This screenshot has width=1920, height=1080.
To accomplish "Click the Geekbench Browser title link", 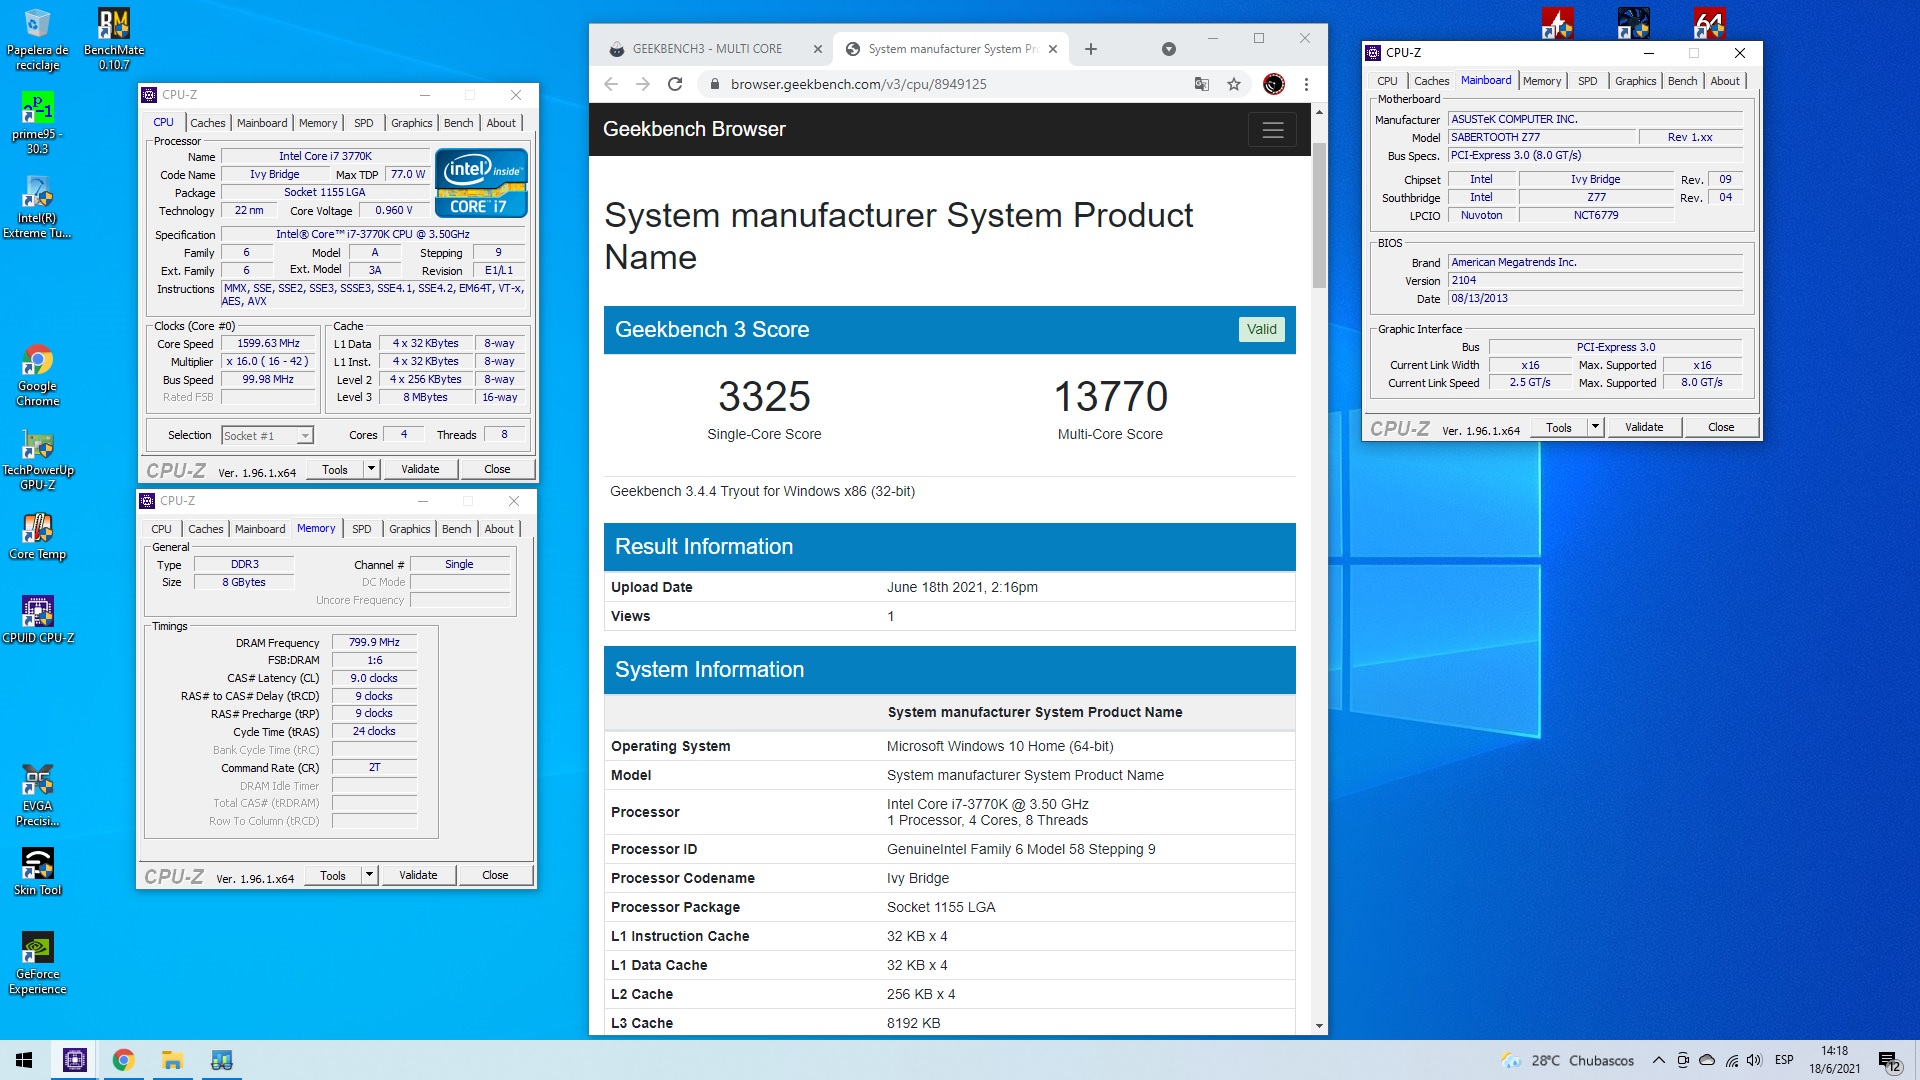I will tap(694, 129).
